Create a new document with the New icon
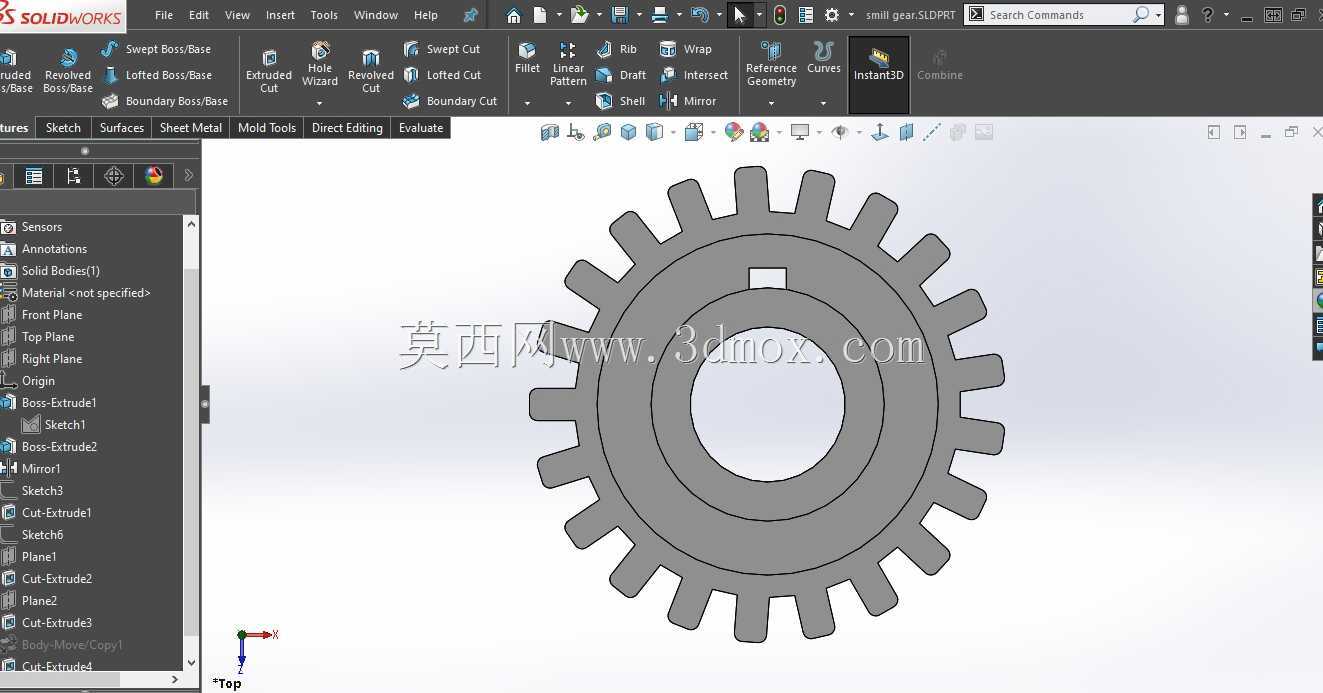This screenshot has height=693, width=1323. [x=540, y=15]
